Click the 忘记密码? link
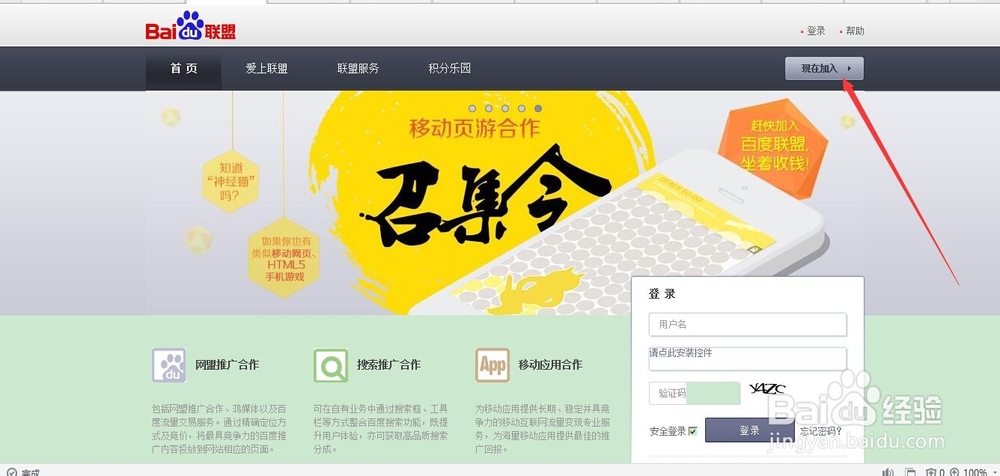Image resolution: width=1000 pixels, height=476 pixels. [821, 431]
